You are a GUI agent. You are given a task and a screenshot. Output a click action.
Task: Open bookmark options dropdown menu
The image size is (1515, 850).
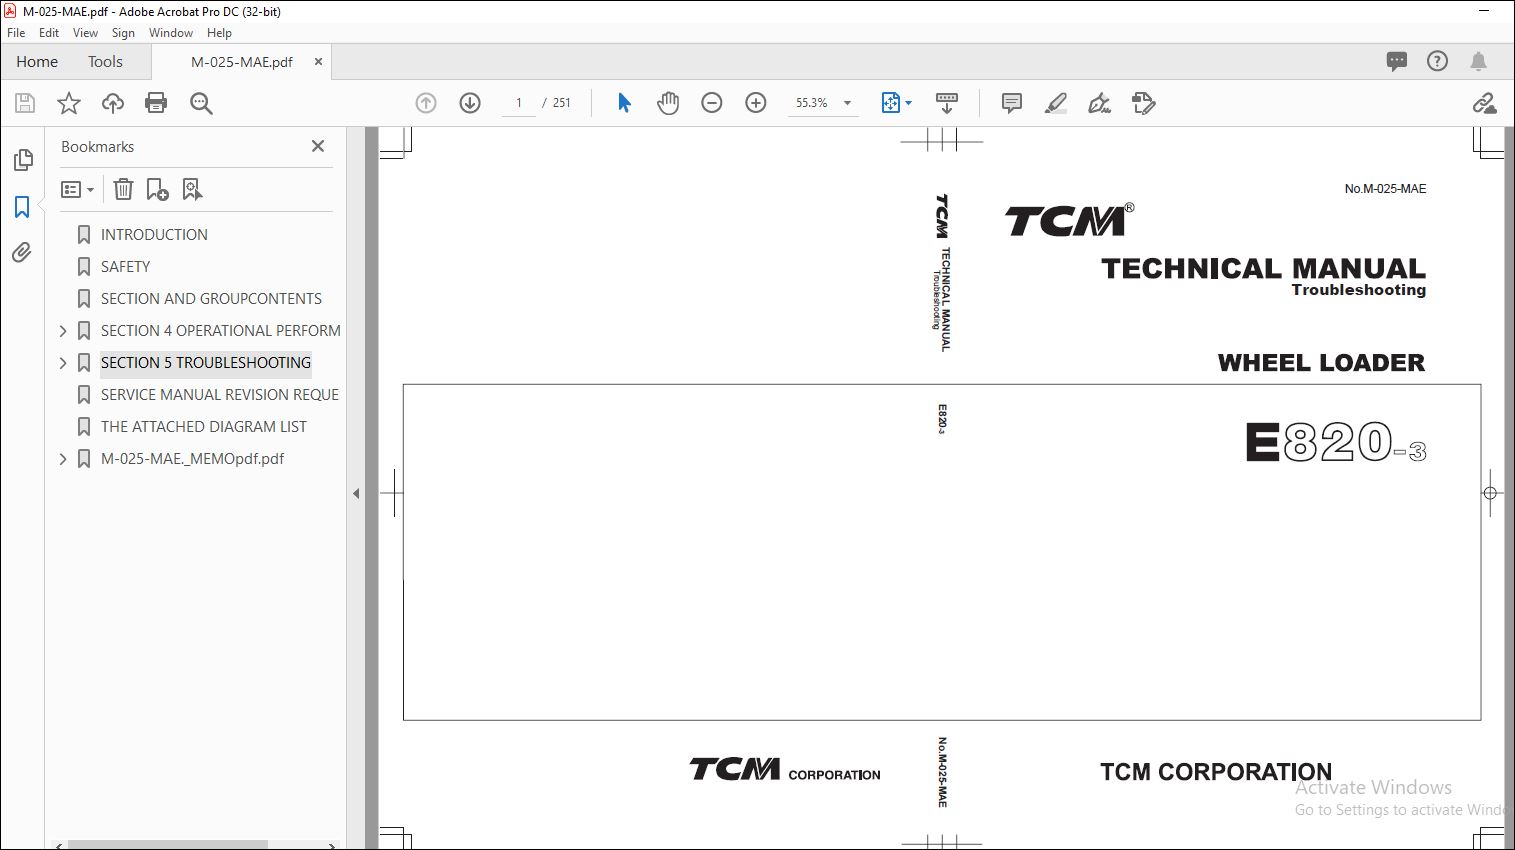(77, 189)
